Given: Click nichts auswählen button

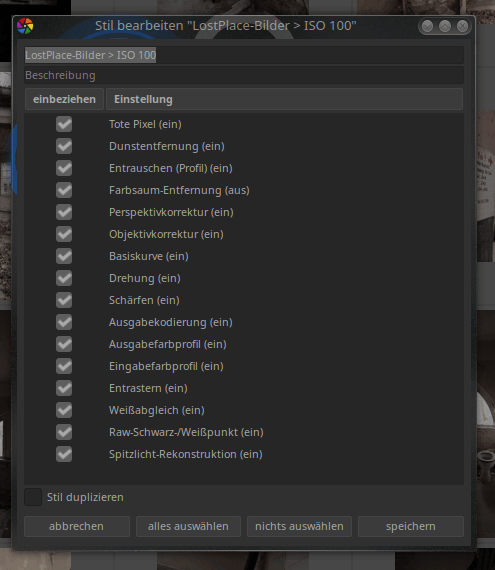Looking at the screenshot, I should tap(299, 526).
